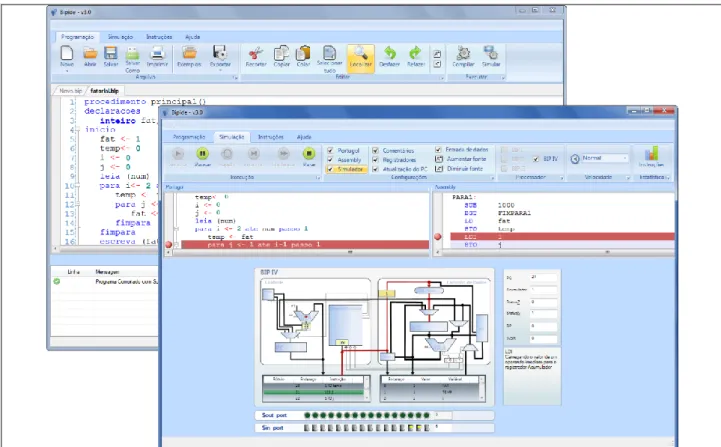Open the Normal speed dropdown
The image size is (721, 447).
pyautogui.click(x=605, y=158)
